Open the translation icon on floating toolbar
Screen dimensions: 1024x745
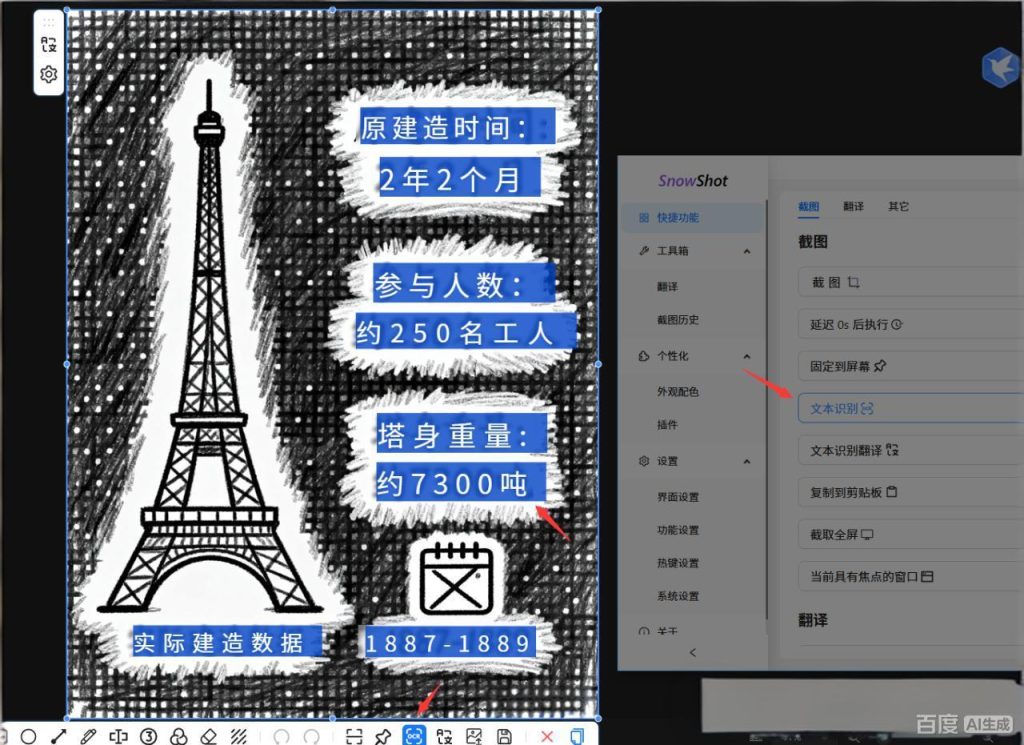[48, 44]
